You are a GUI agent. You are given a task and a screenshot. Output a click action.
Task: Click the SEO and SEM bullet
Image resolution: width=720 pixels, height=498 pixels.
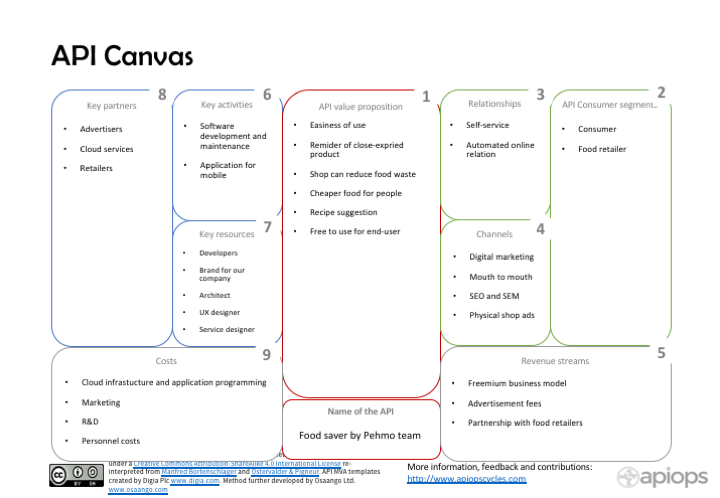(x=494, y=296)
